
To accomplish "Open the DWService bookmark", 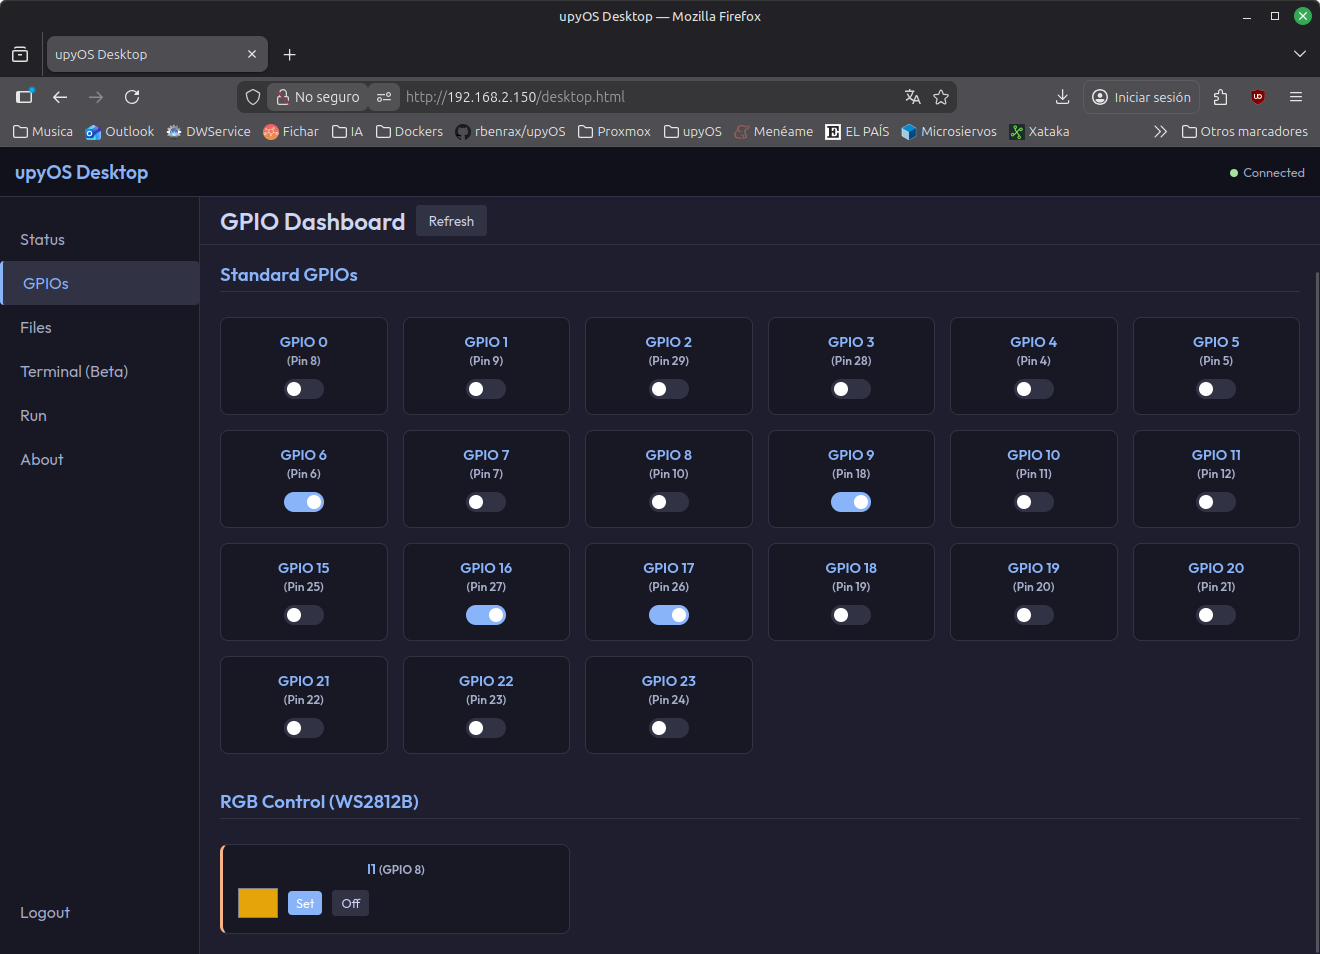I will pos(208,131).
